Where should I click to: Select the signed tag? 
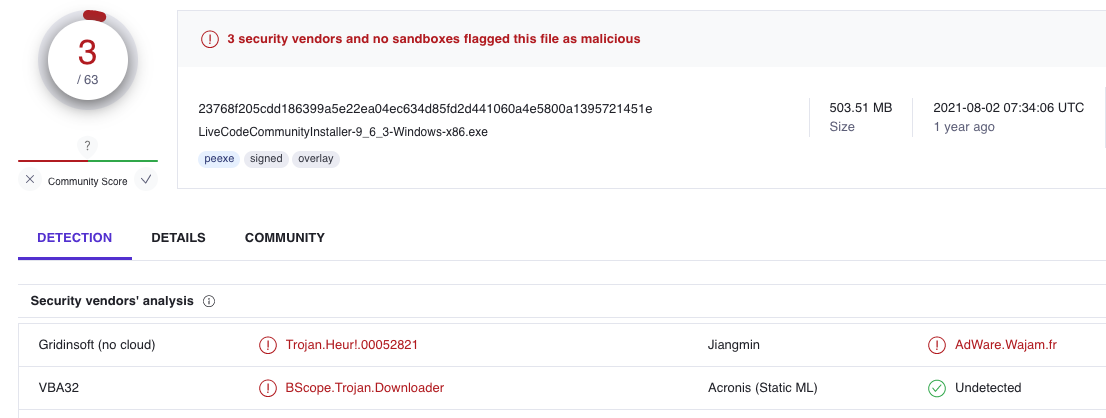(266, 158)
